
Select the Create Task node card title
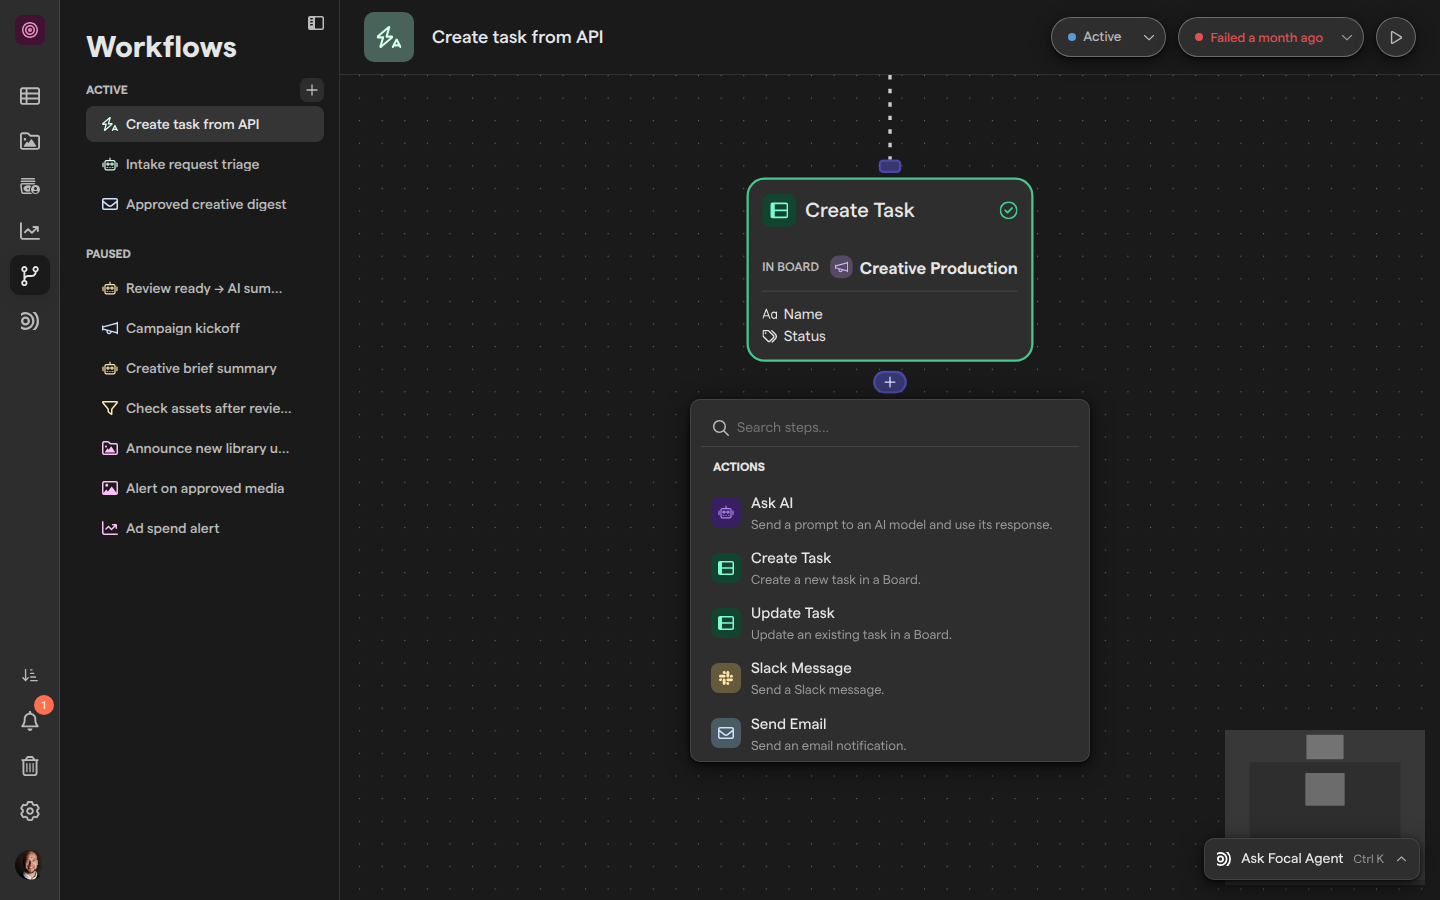[x=860, y=210]
